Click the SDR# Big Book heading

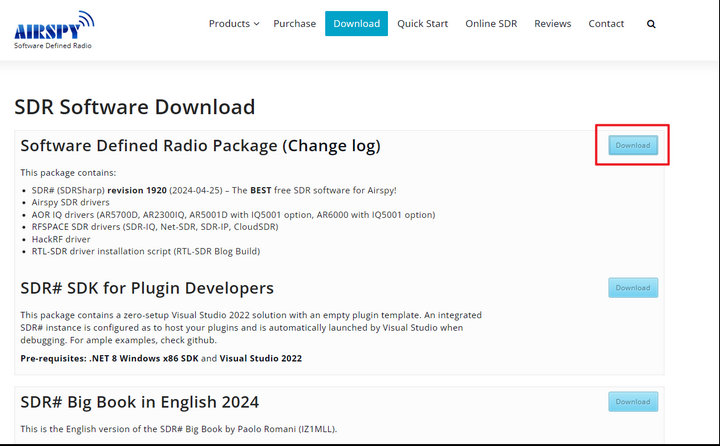coord(140,402)
